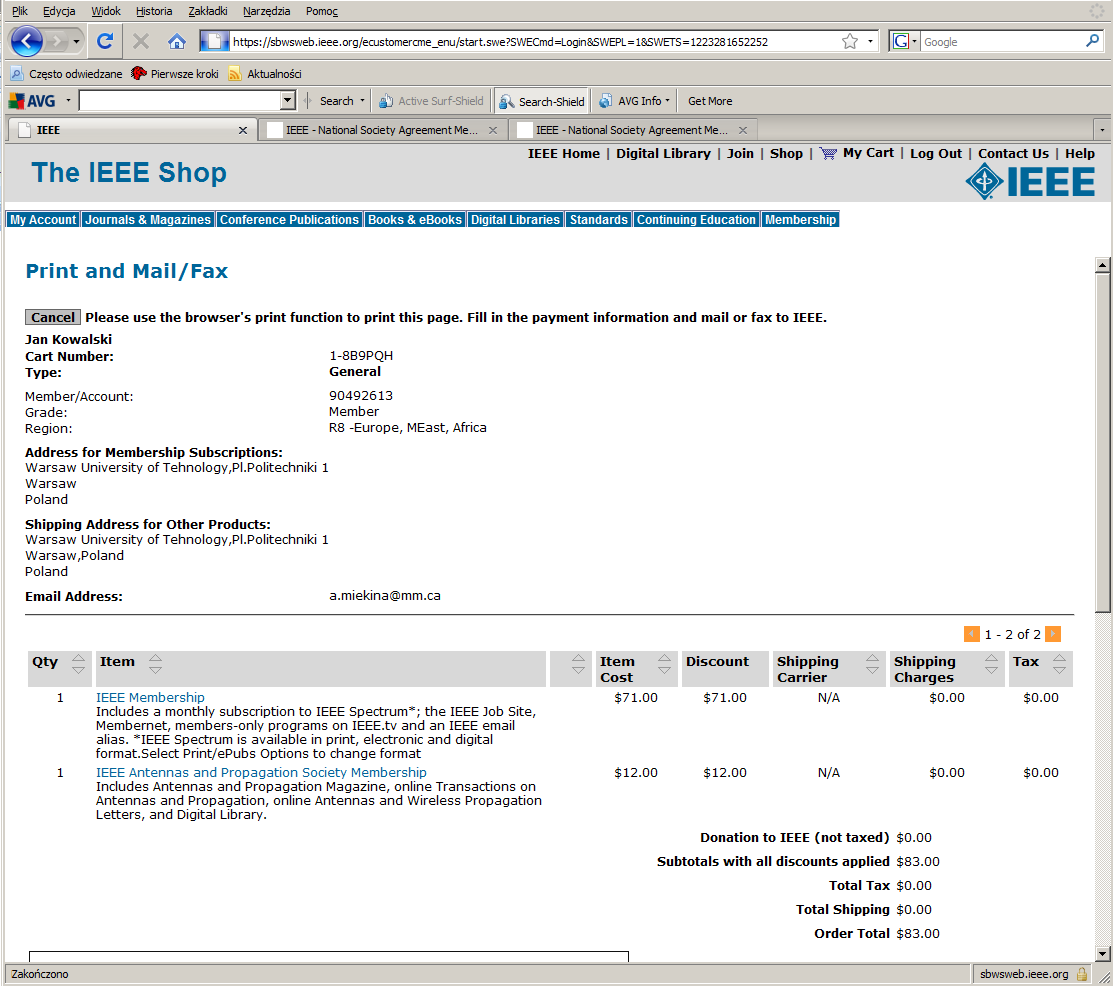Click Get More in AVG toolbar
Screen dimensions: 1113x986
(x=710, y=101)
